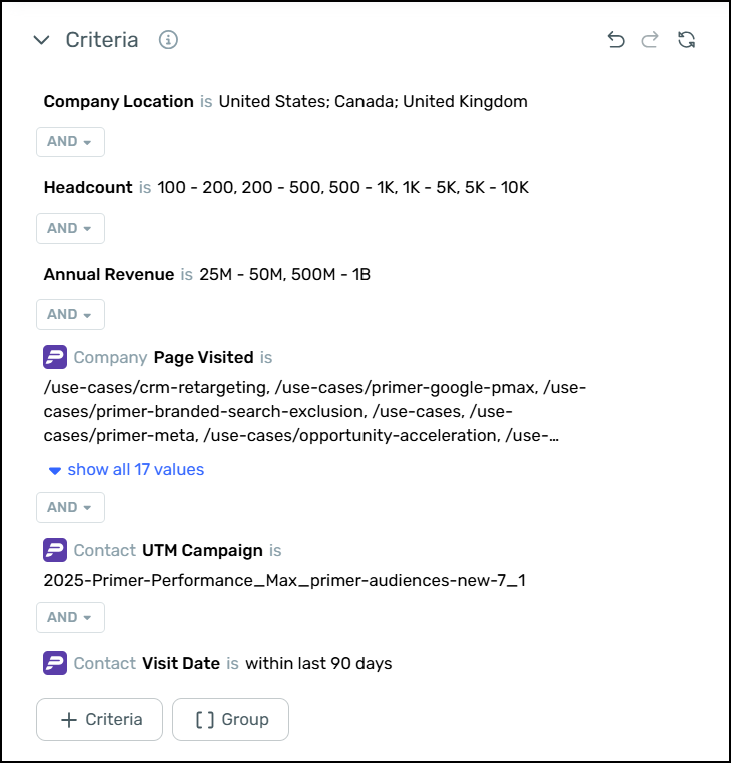Click the Primer icon beside Visit Date

click(x=55, y=663)
